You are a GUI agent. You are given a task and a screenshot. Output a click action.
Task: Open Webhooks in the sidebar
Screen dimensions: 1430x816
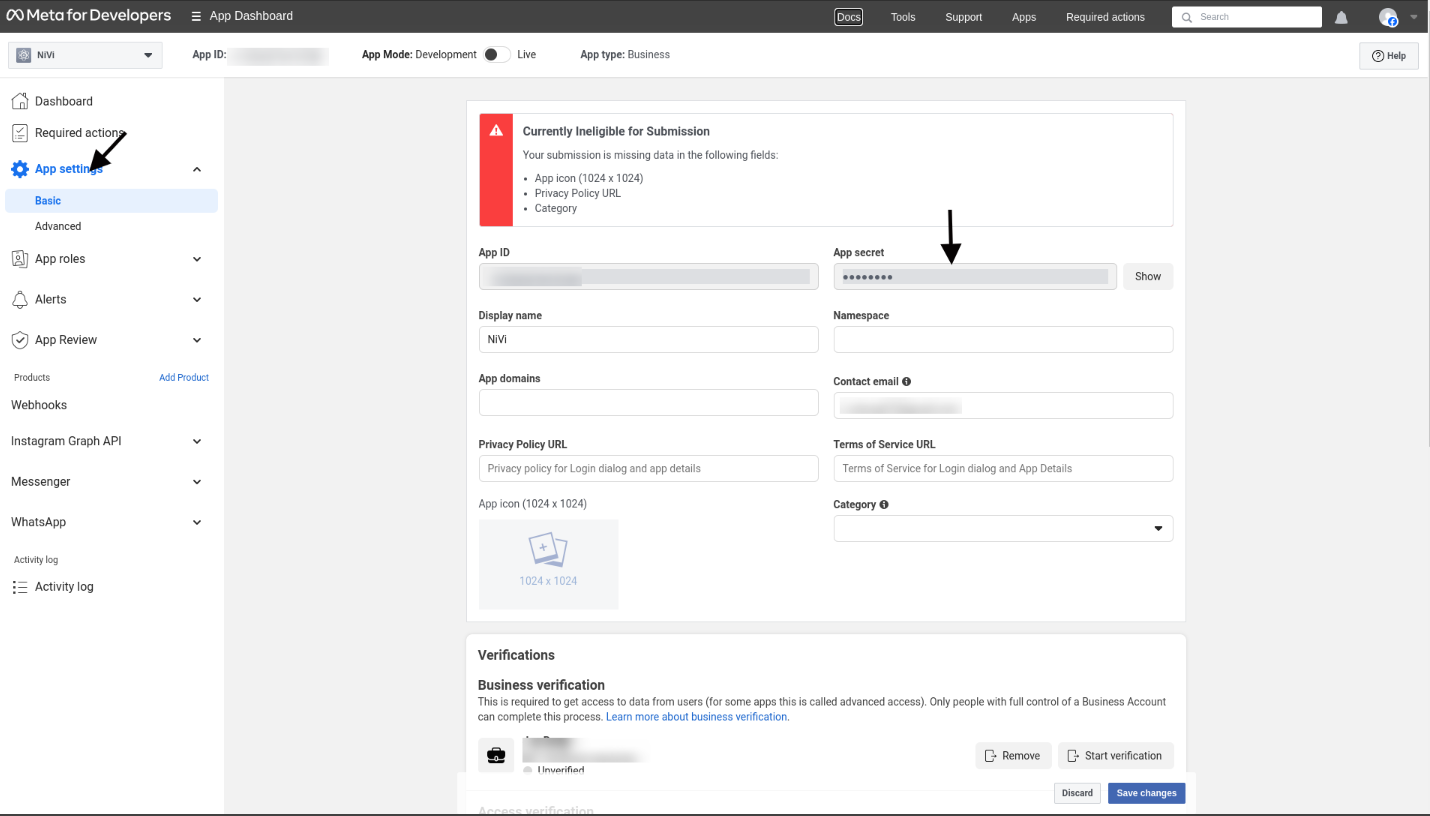coord(39,405)
